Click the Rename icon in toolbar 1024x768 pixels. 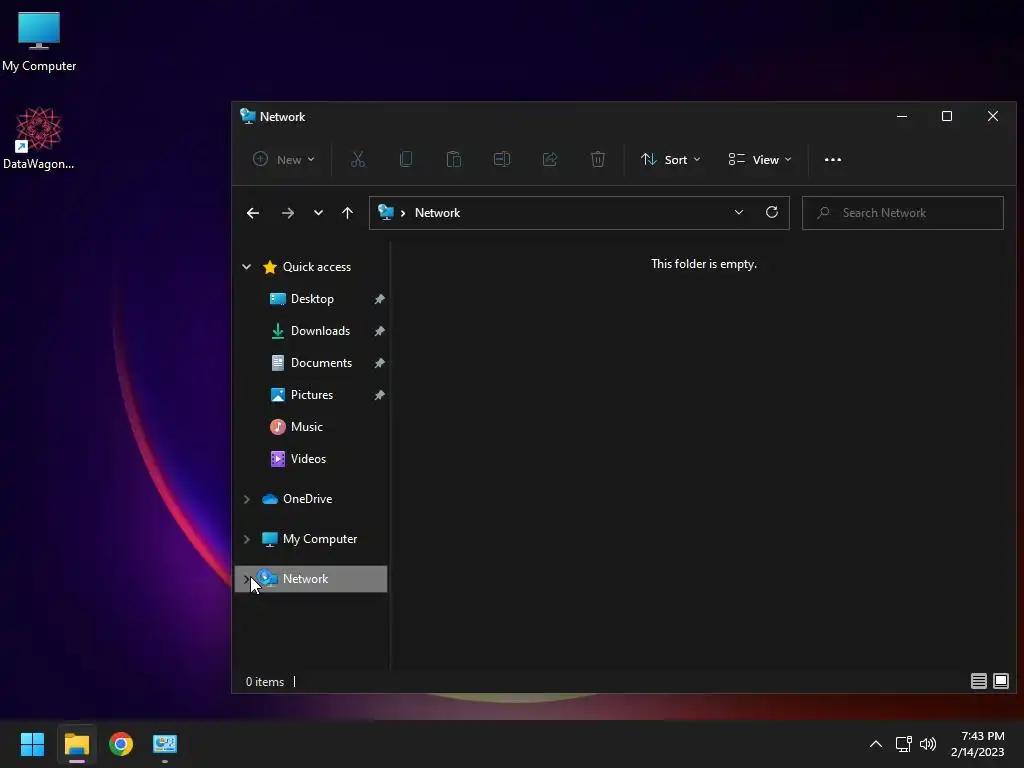[502, 159]
